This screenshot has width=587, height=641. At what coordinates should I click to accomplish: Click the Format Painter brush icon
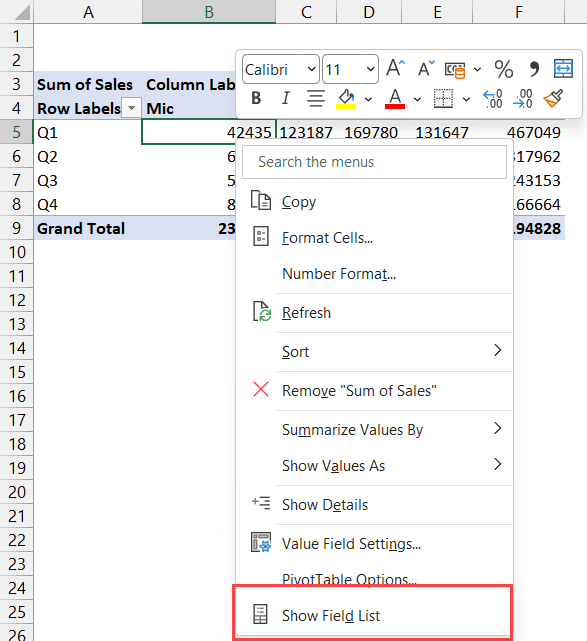coord(553,99)
